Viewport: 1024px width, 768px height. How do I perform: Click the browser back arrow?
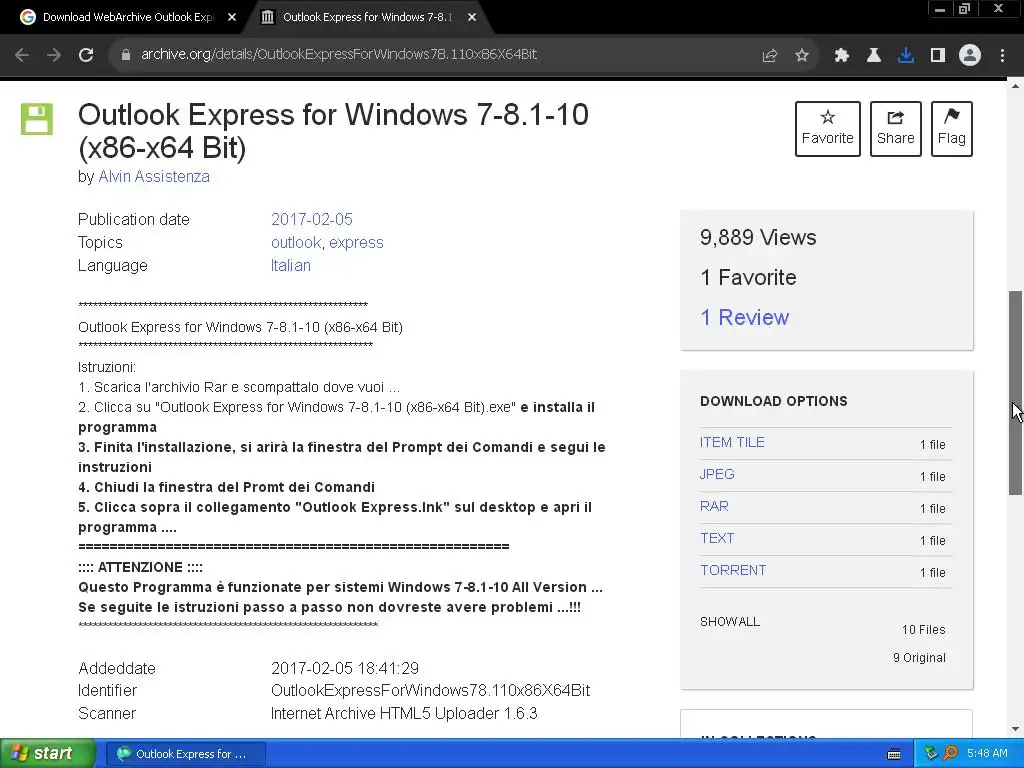pos(22,56)
